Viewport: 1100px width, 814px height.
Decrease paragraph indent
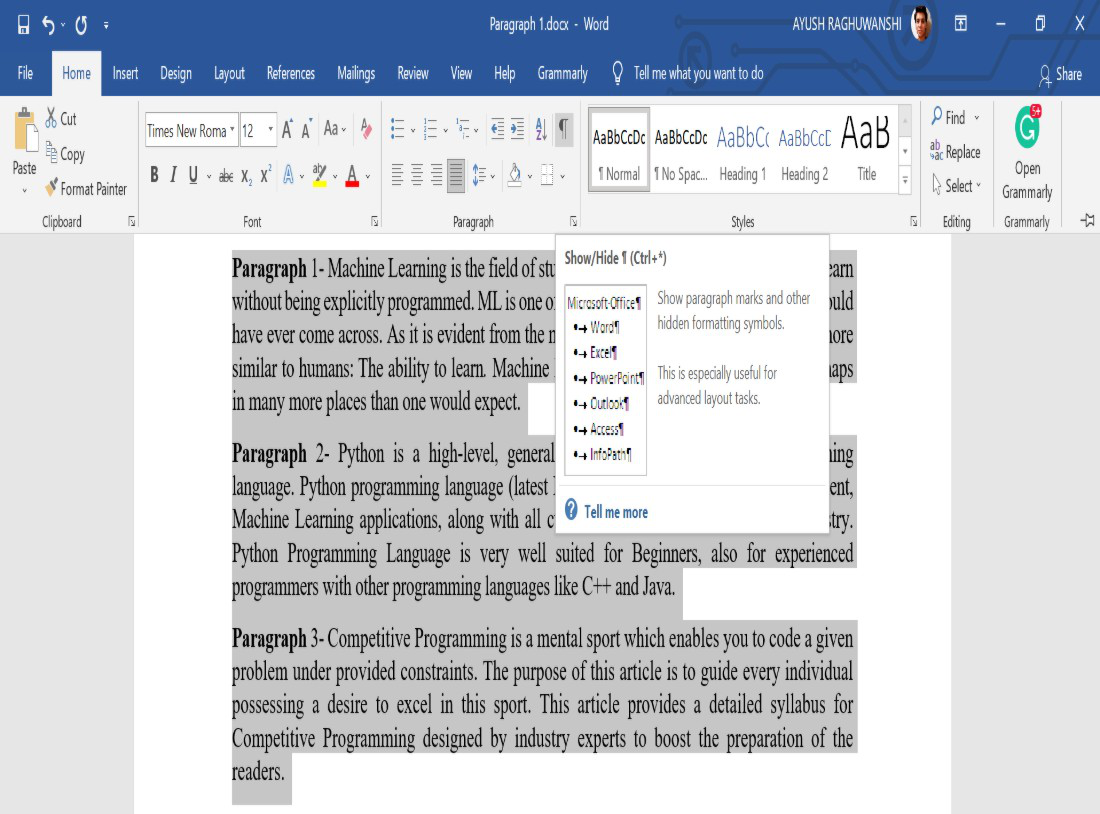[x=497, y=129]
